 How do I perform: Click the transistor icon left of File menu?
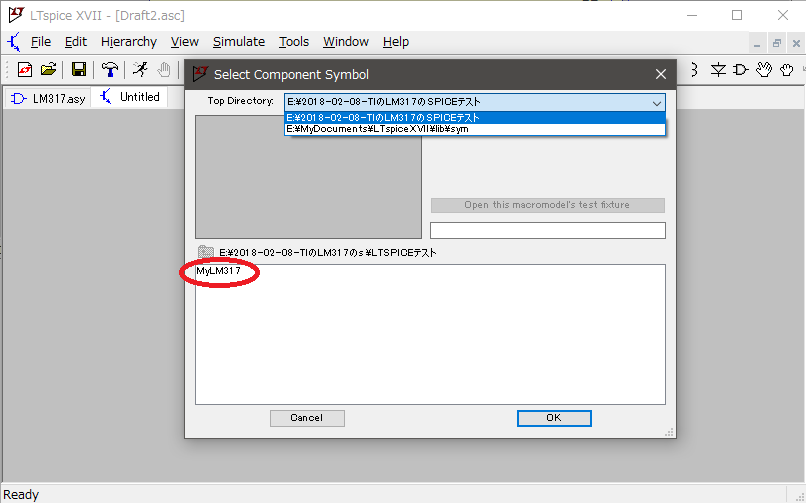(14, 42)
